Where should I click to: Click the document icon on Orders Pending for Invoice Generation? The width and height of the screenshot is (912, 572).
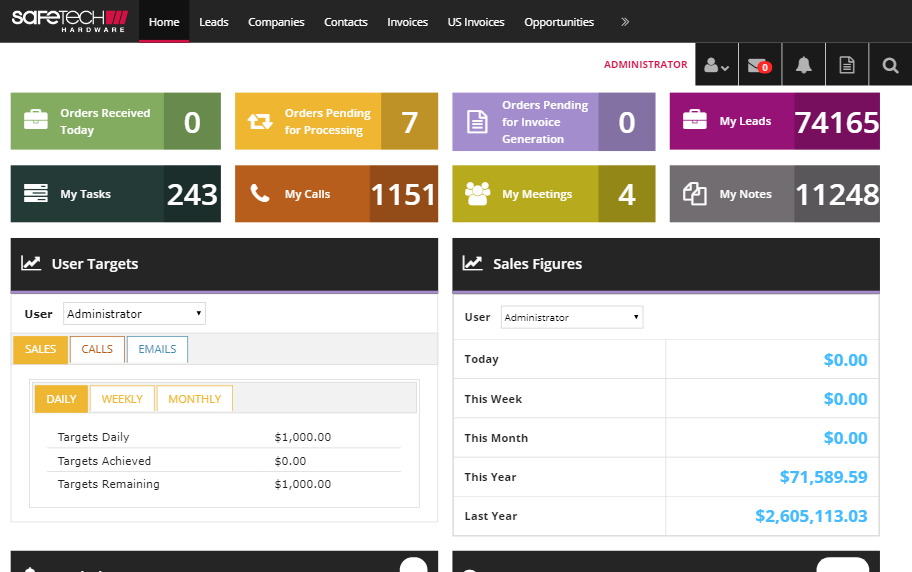click(477, 122)
